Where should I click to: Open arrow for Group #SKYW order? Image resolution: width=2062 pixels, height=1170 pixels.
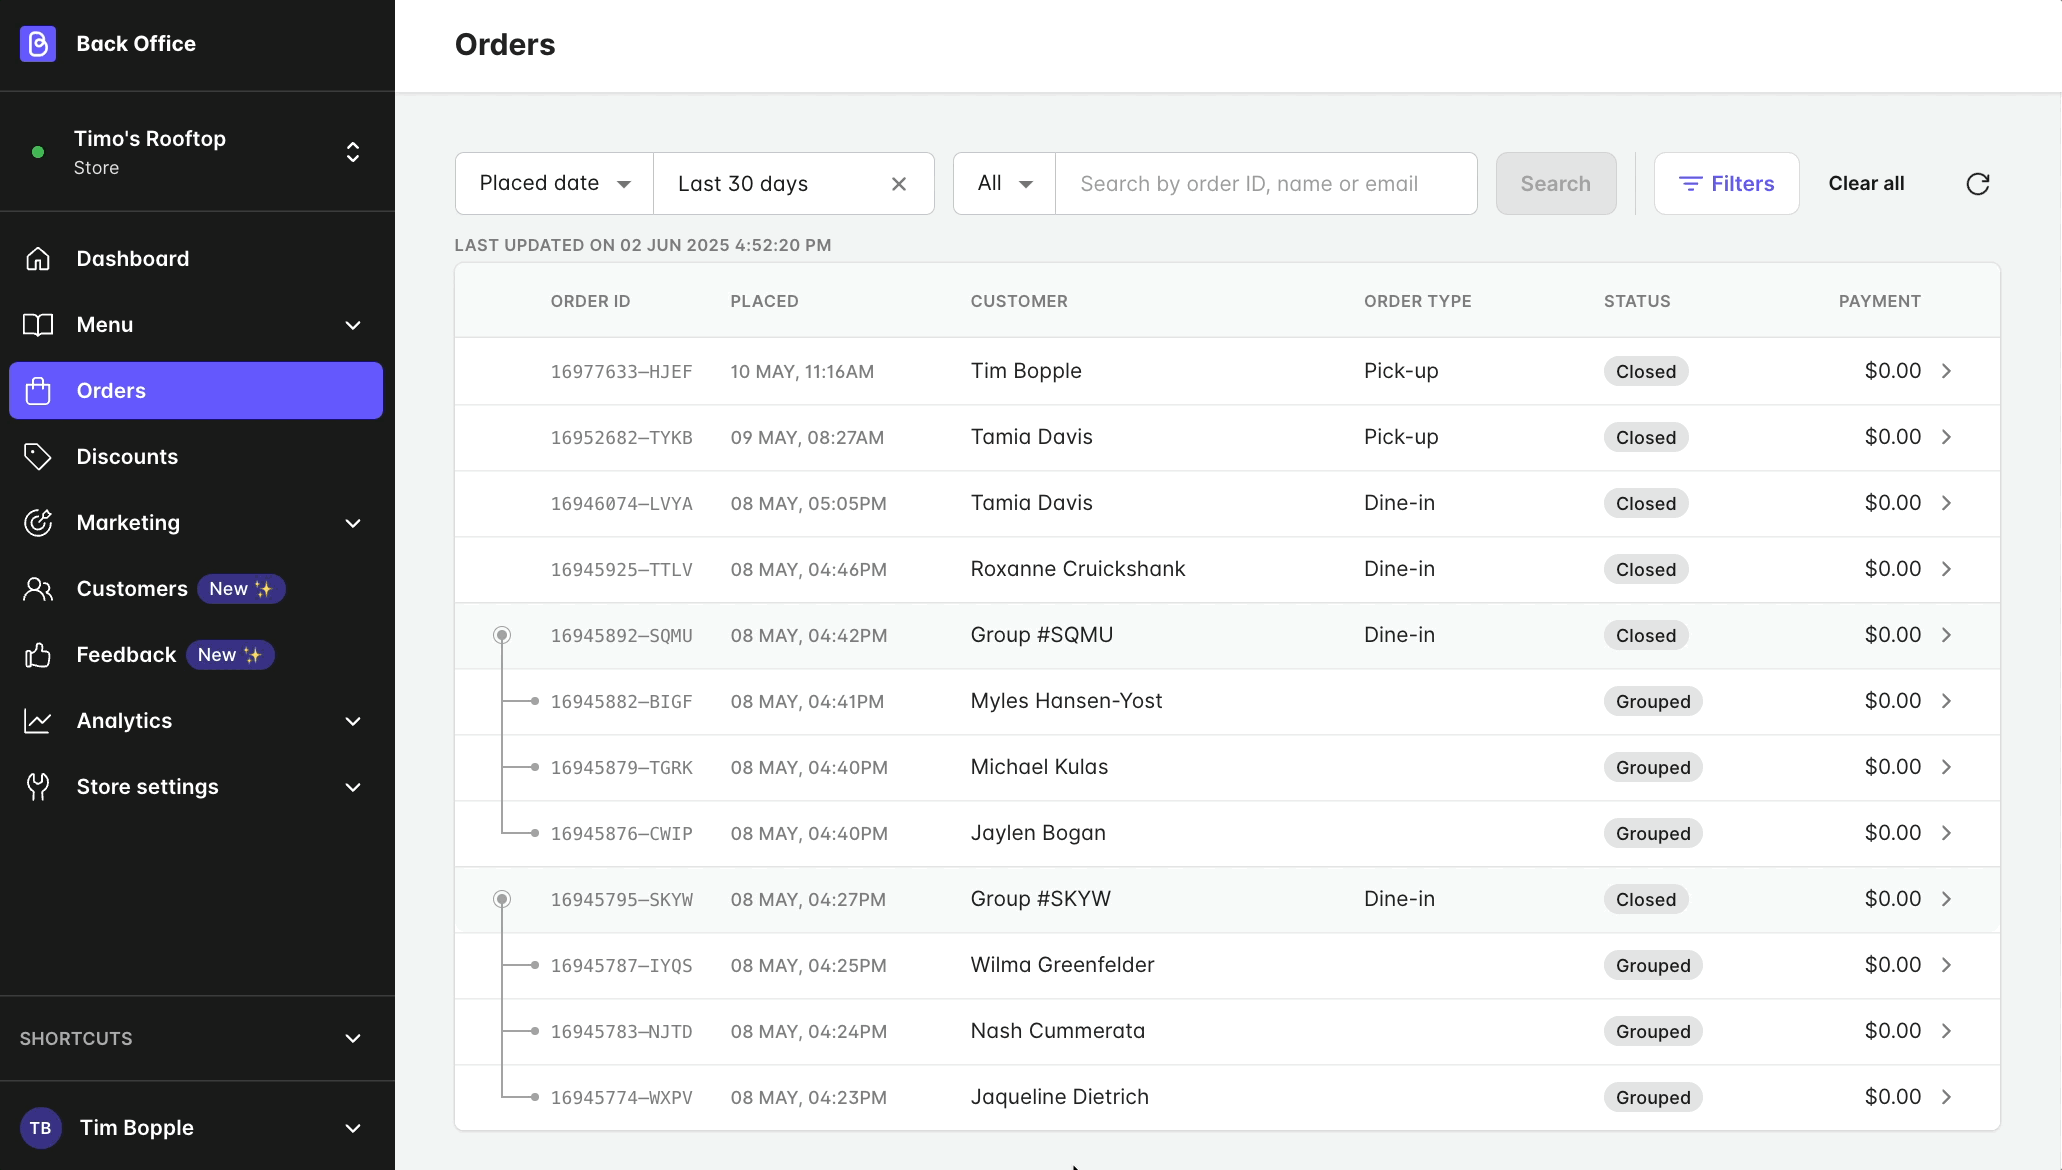[1947, 899]
